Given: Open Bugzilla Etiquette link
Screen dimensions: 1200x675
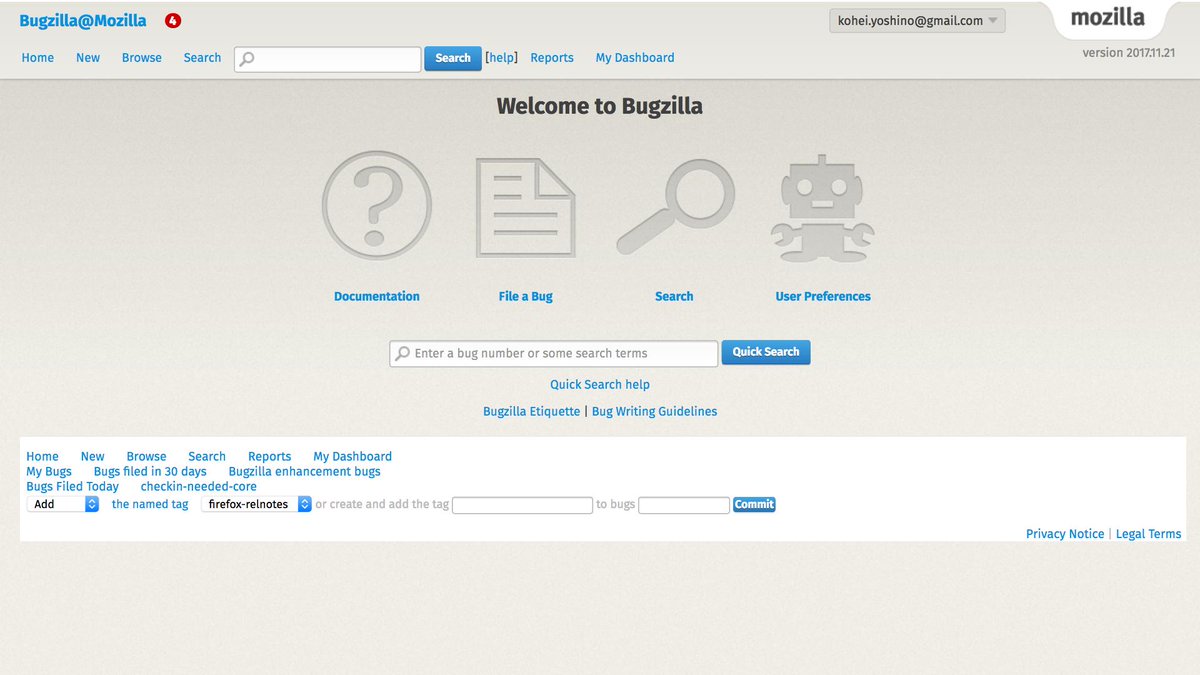Looking at the screenshot, I should point(531,411).
